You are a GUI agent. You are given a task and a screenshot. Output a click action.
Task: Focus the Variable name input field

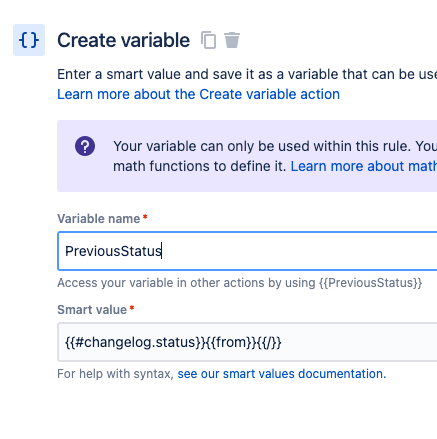[247, 251]
